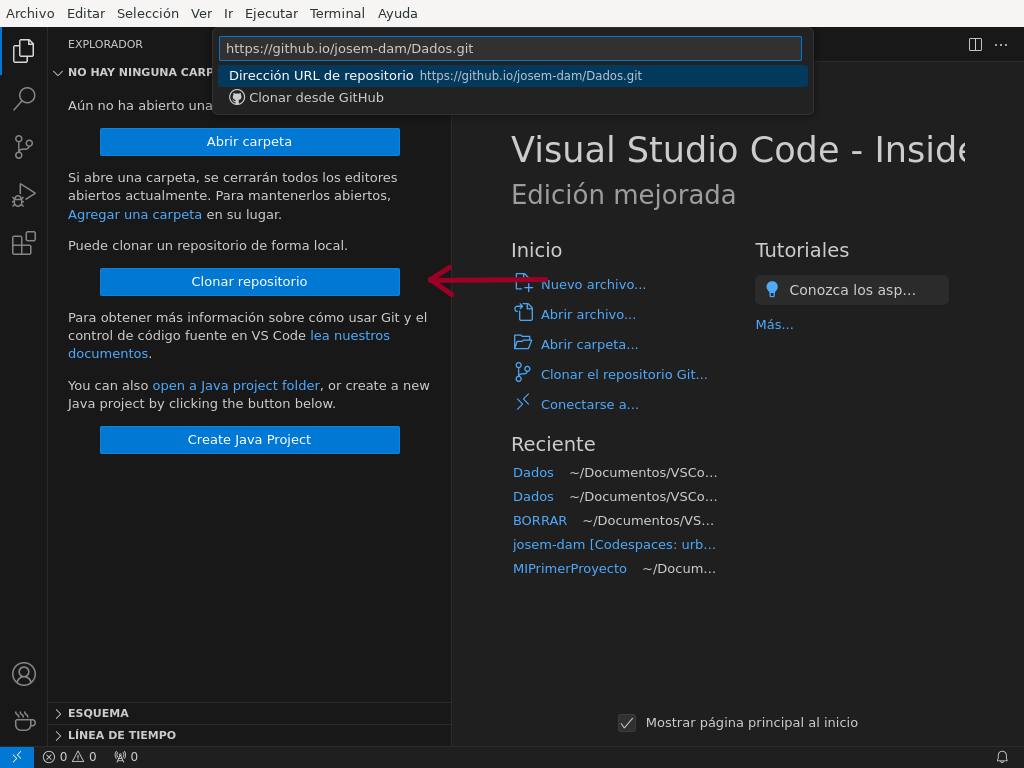
Task: Open the Terminal menu
Action: (337, 13)
